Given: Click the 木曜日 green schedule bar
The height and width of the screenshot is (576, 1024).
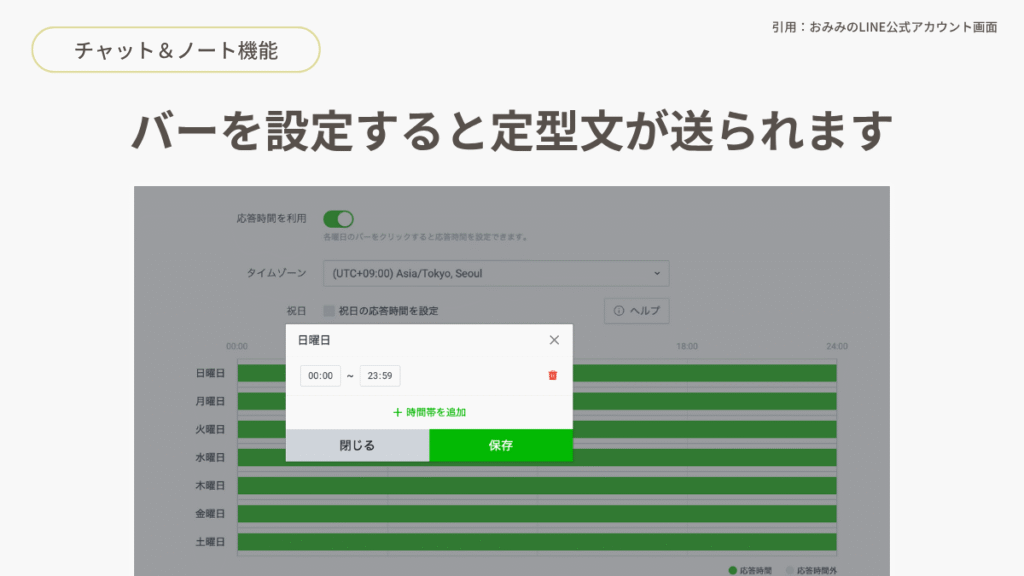Looking at the screenshot, I should coord(536,486).
